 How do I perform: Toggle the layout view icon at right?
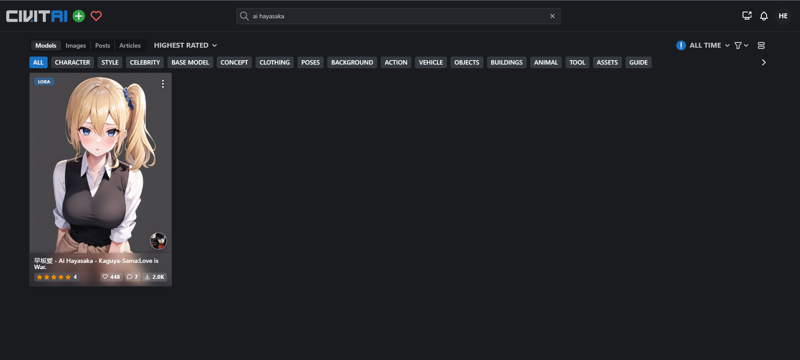pyautogui.click(x=761, y=45)
